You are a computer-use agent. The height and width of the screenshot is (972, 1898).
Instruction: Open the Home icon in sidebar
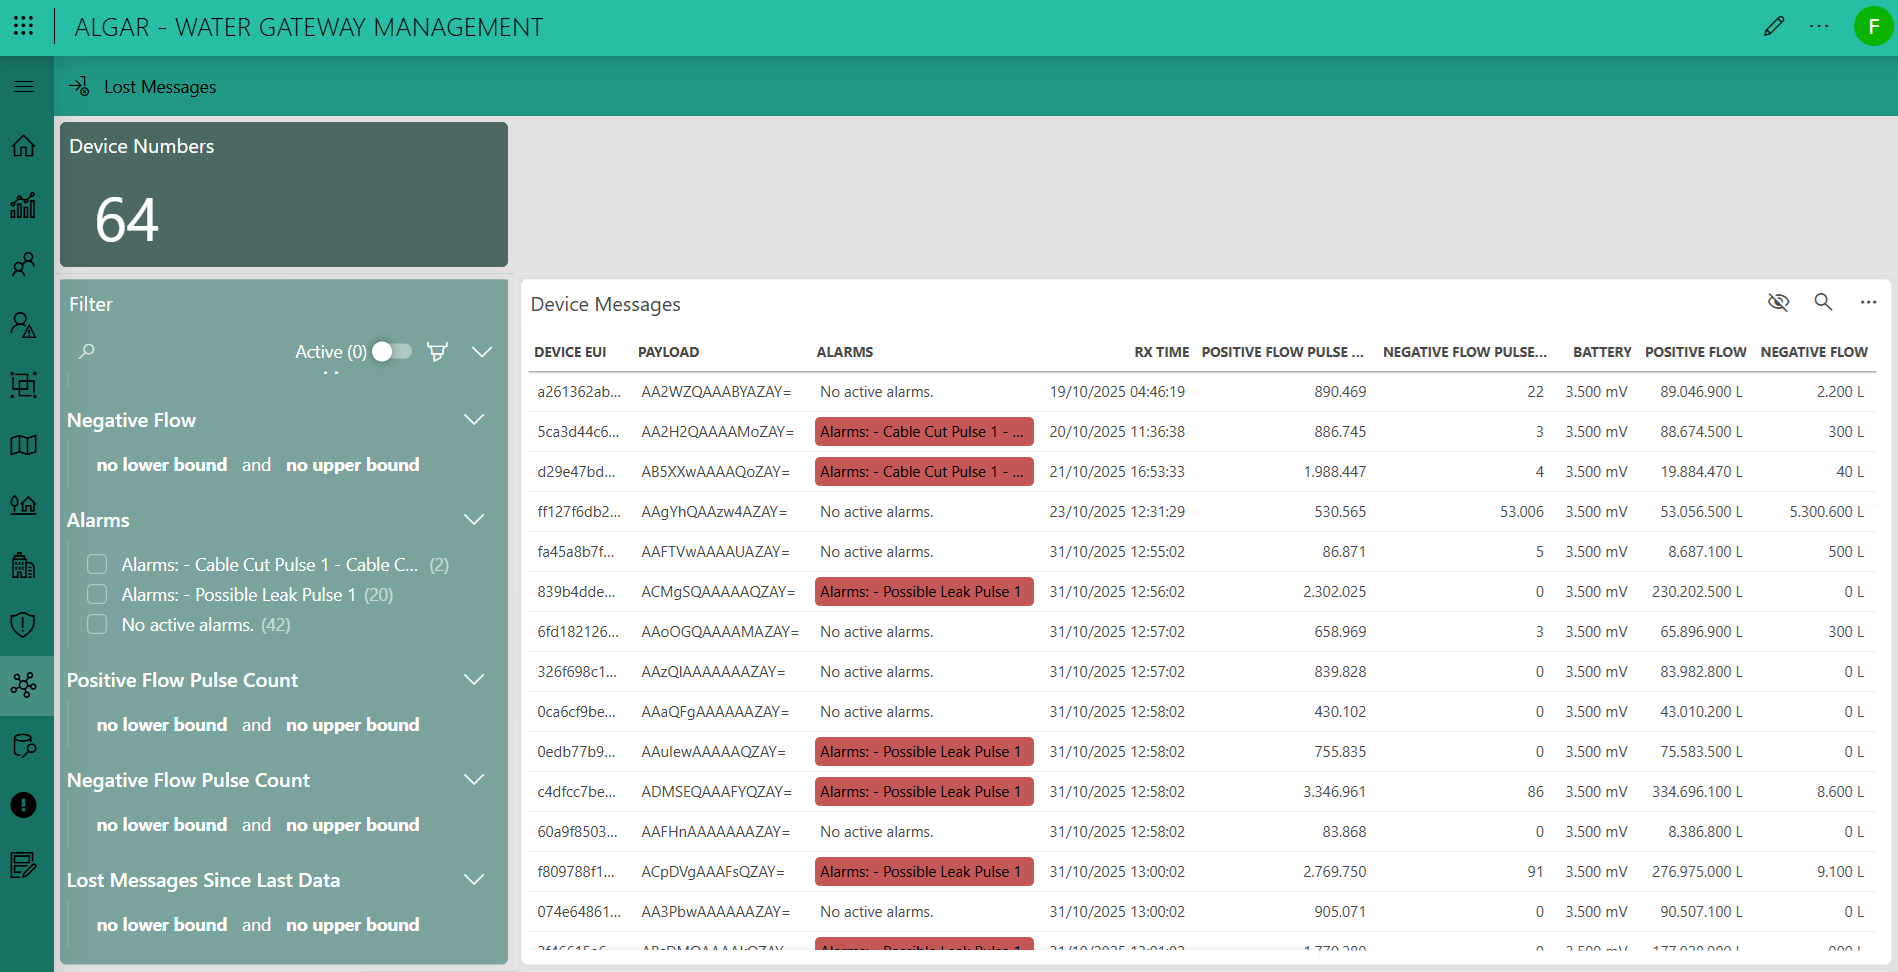click(x=24, y=146)
